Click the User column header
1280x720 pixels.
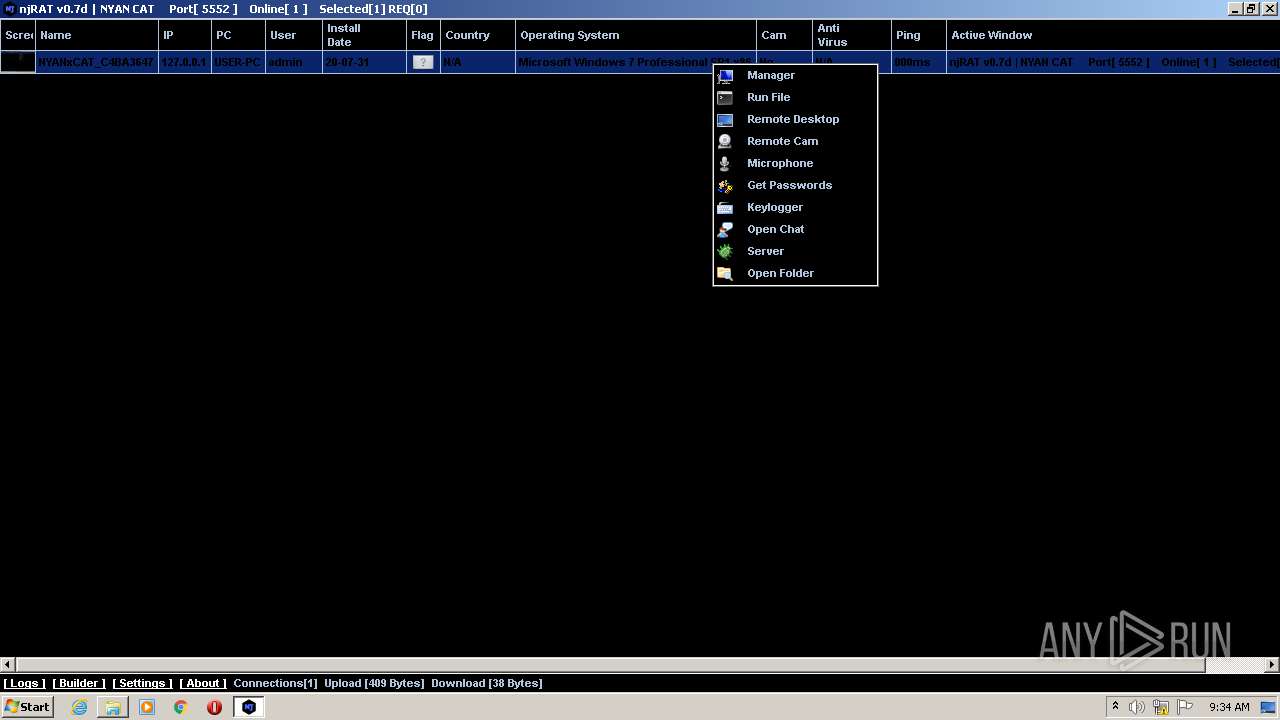294,35
